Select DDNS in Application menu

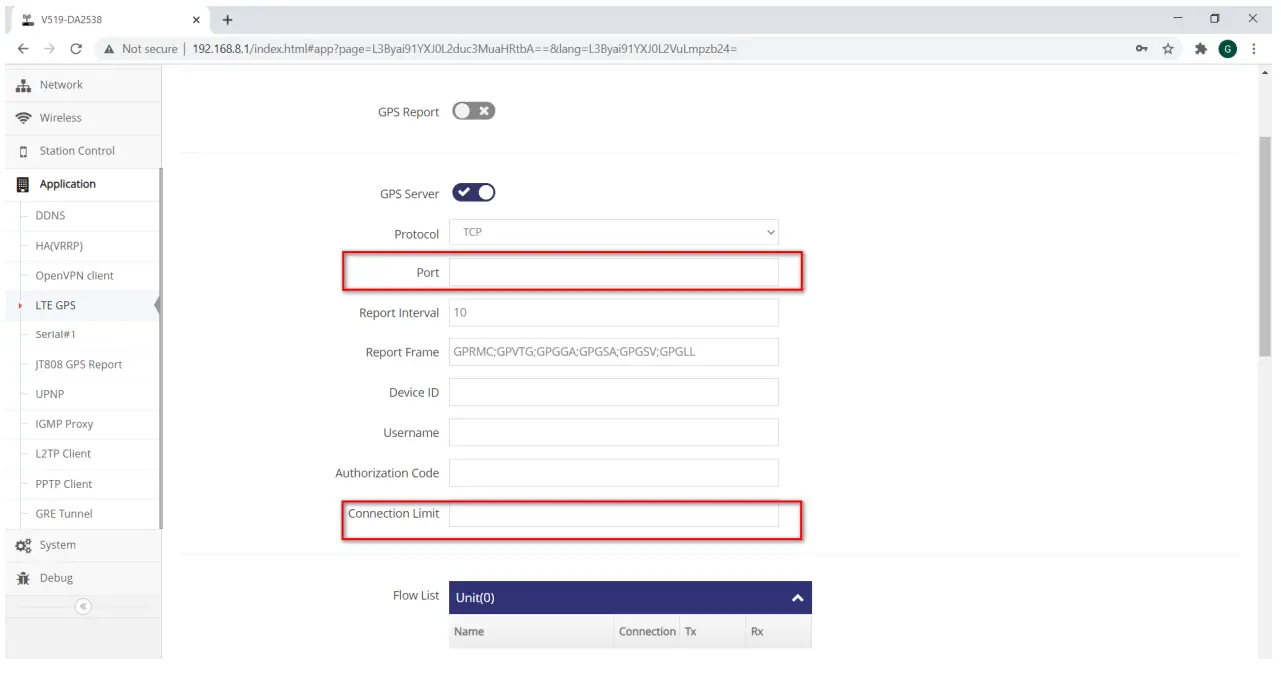50,216
